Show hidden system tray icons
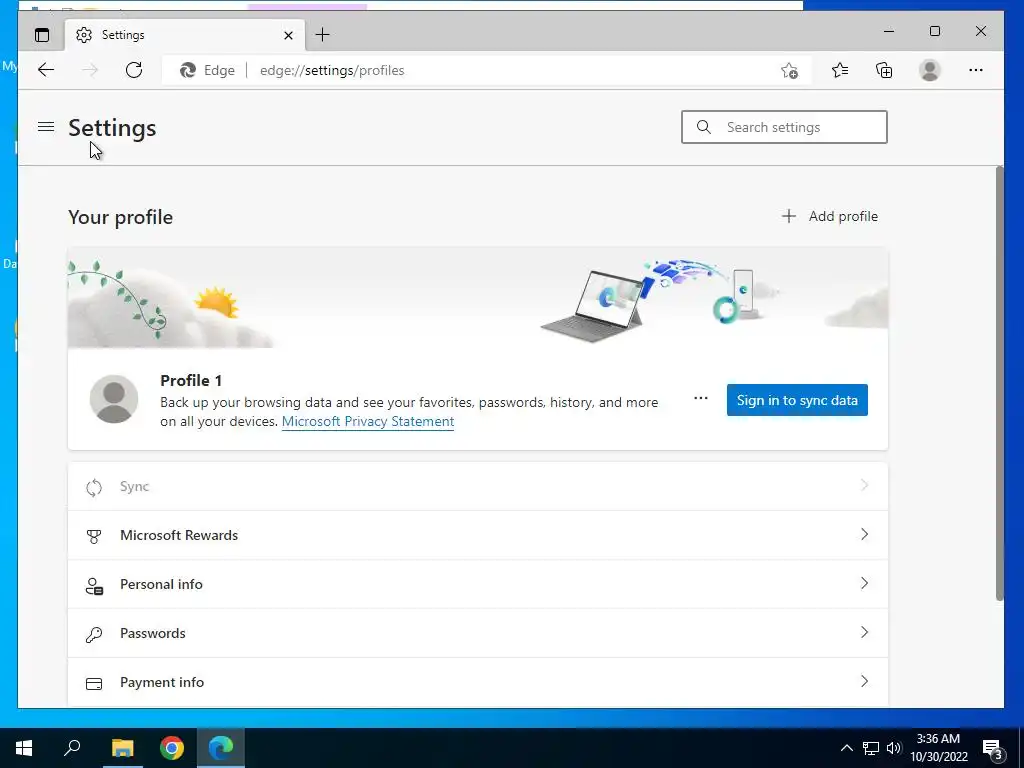The image size is (1024, 768). pyautogui.click(x=846, y=748)
